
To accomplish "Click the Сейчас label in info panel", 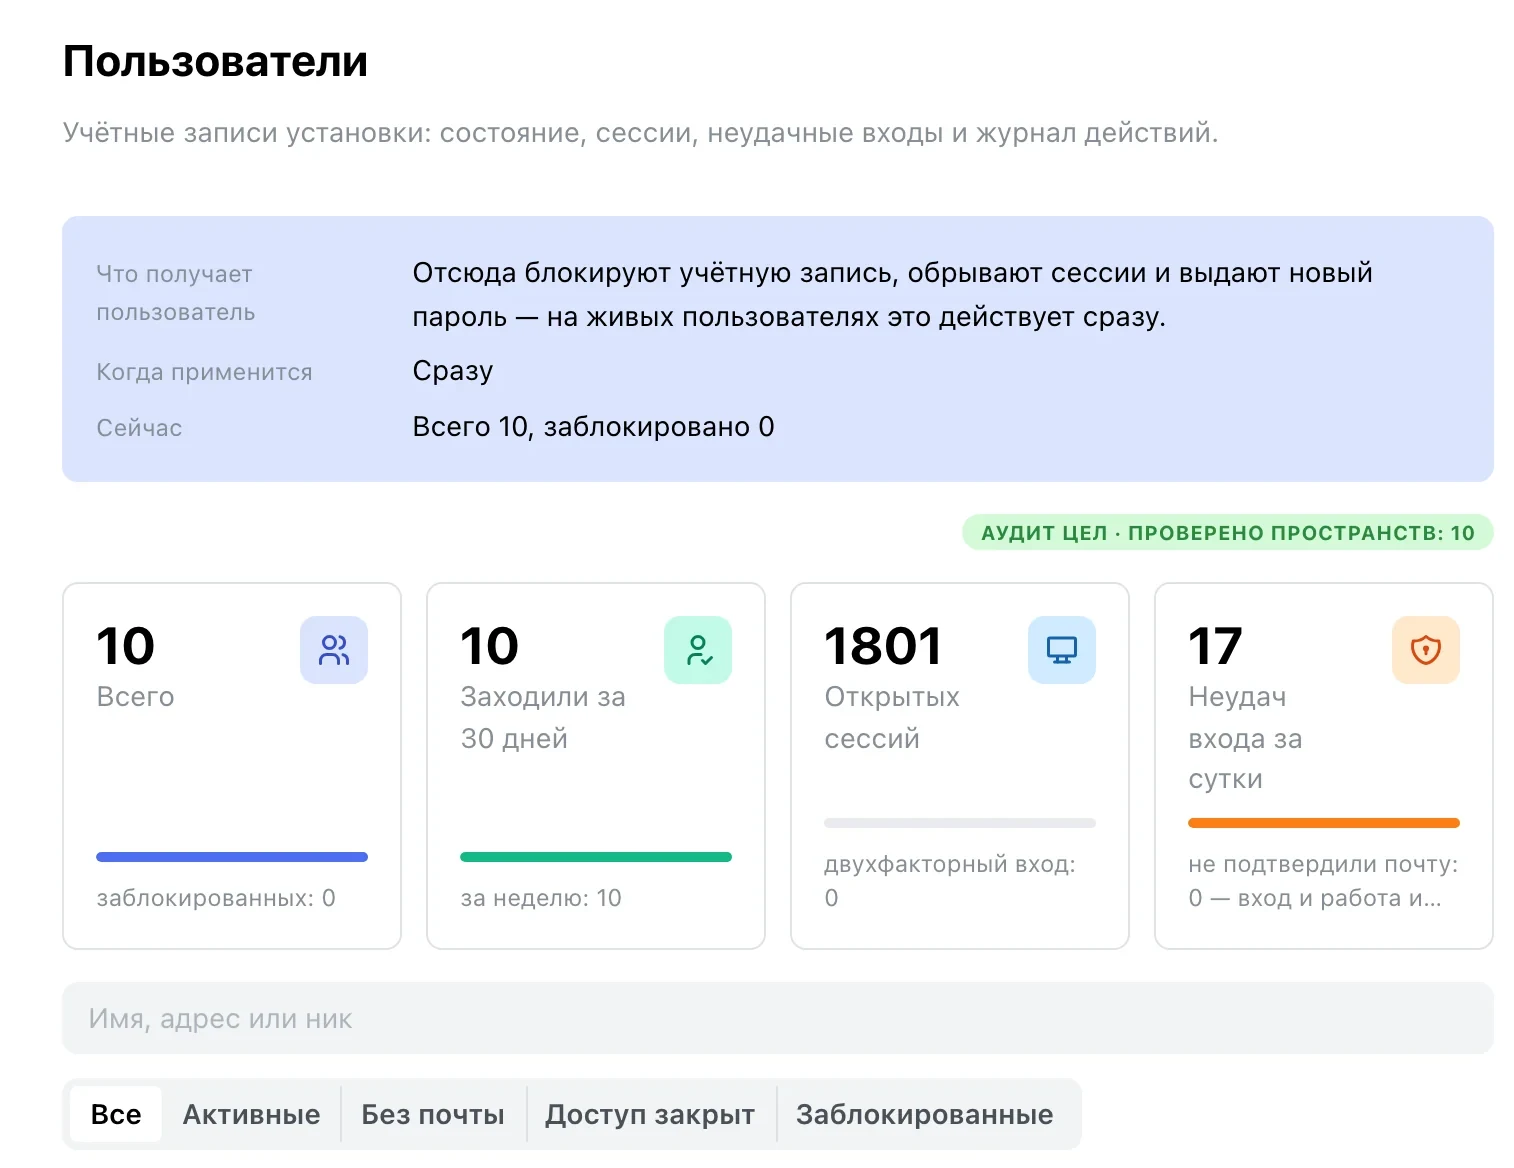I will pos(139,428).
